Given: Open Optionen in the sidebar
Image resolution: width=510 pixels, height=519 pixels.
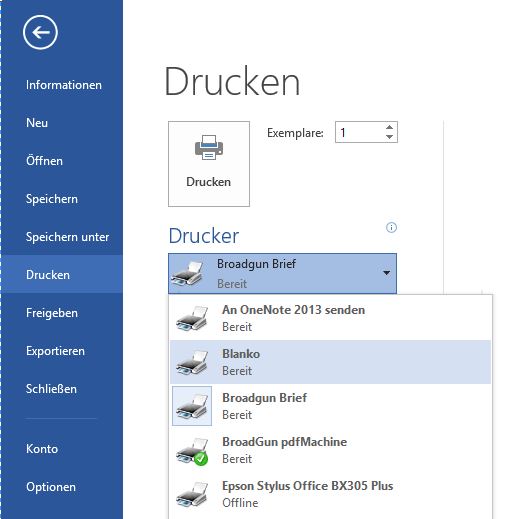Looking at the screenshot, I should 51,487.
